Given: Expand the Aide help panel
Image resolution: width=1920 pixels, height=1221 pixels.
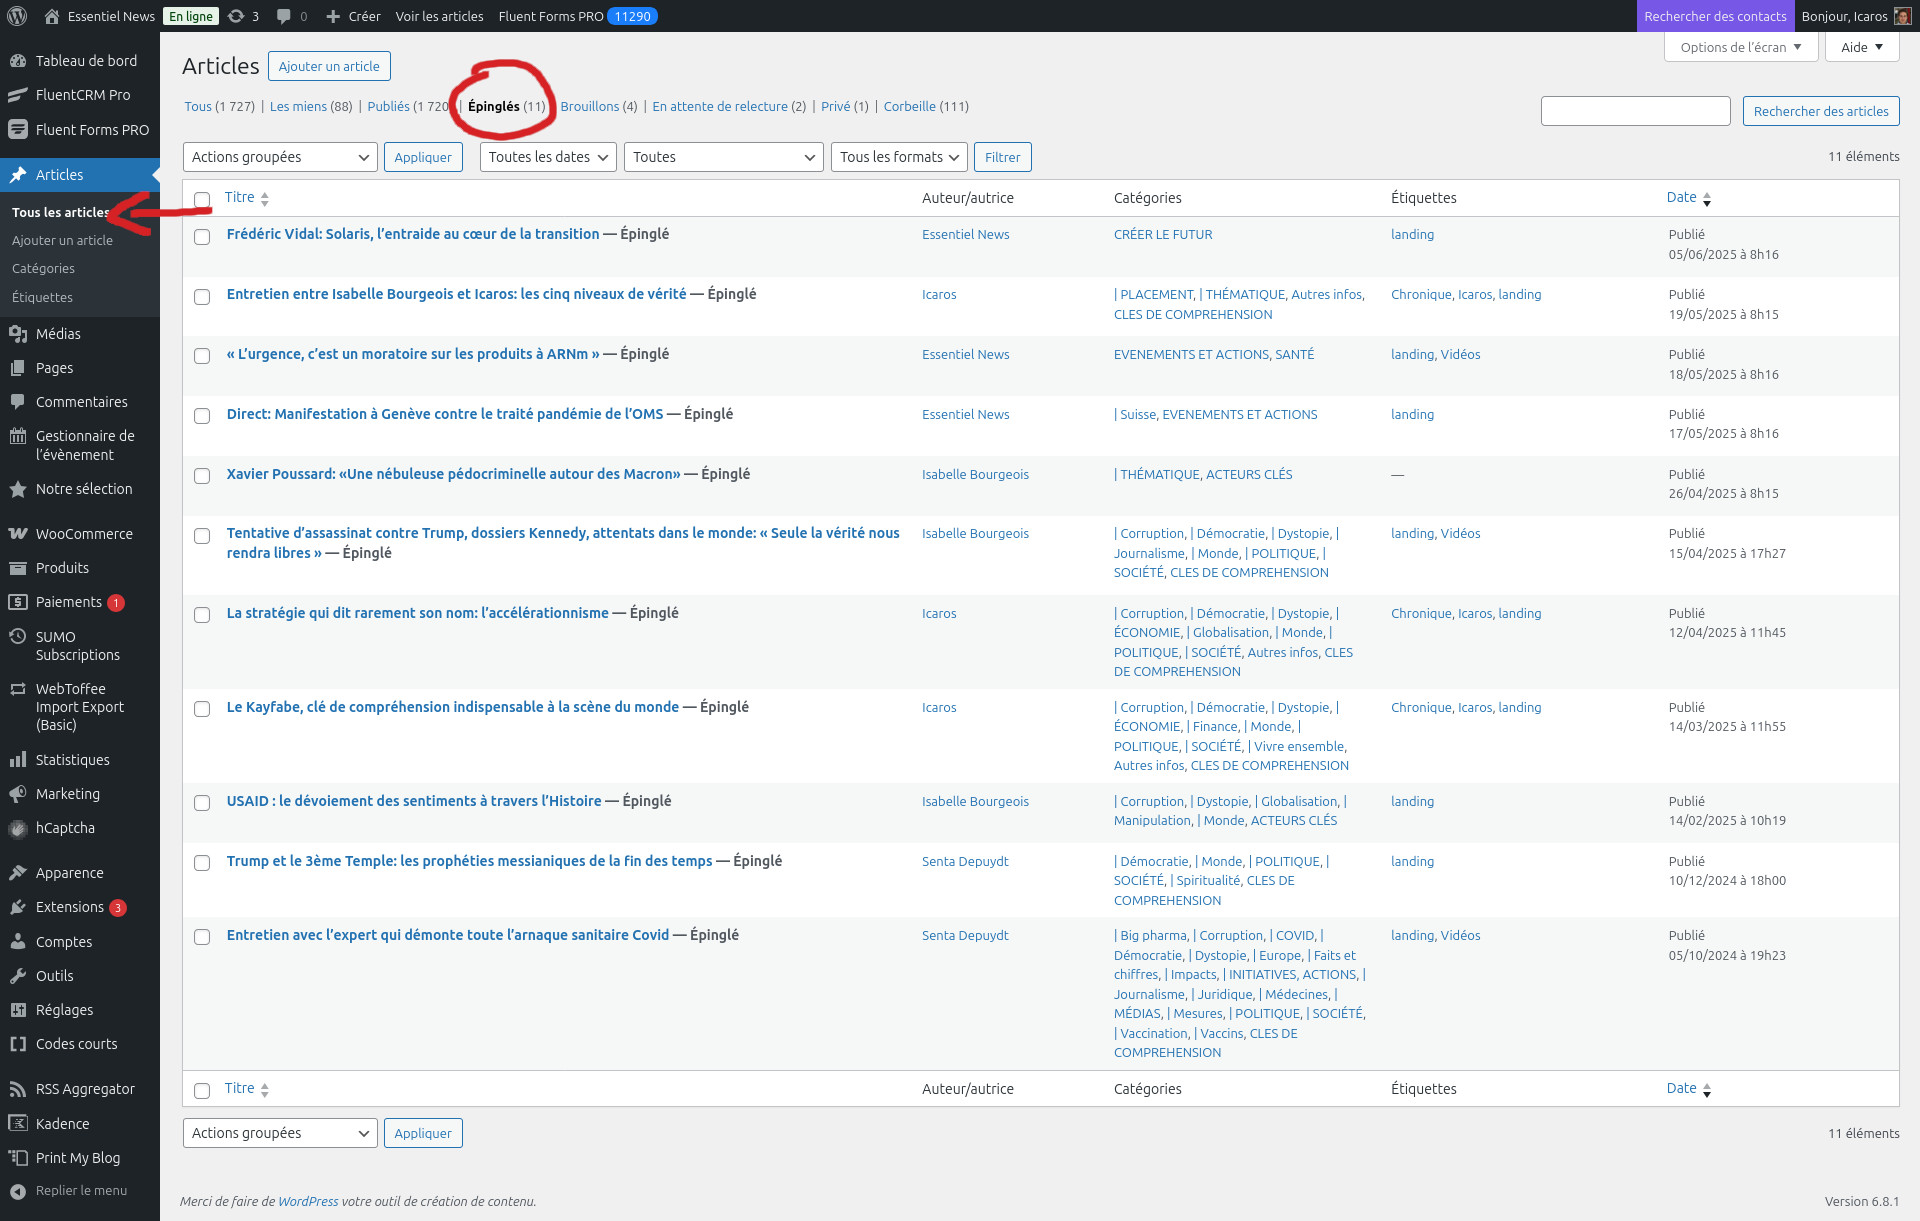Looking at the screenshot, I should coord(1862,47).
